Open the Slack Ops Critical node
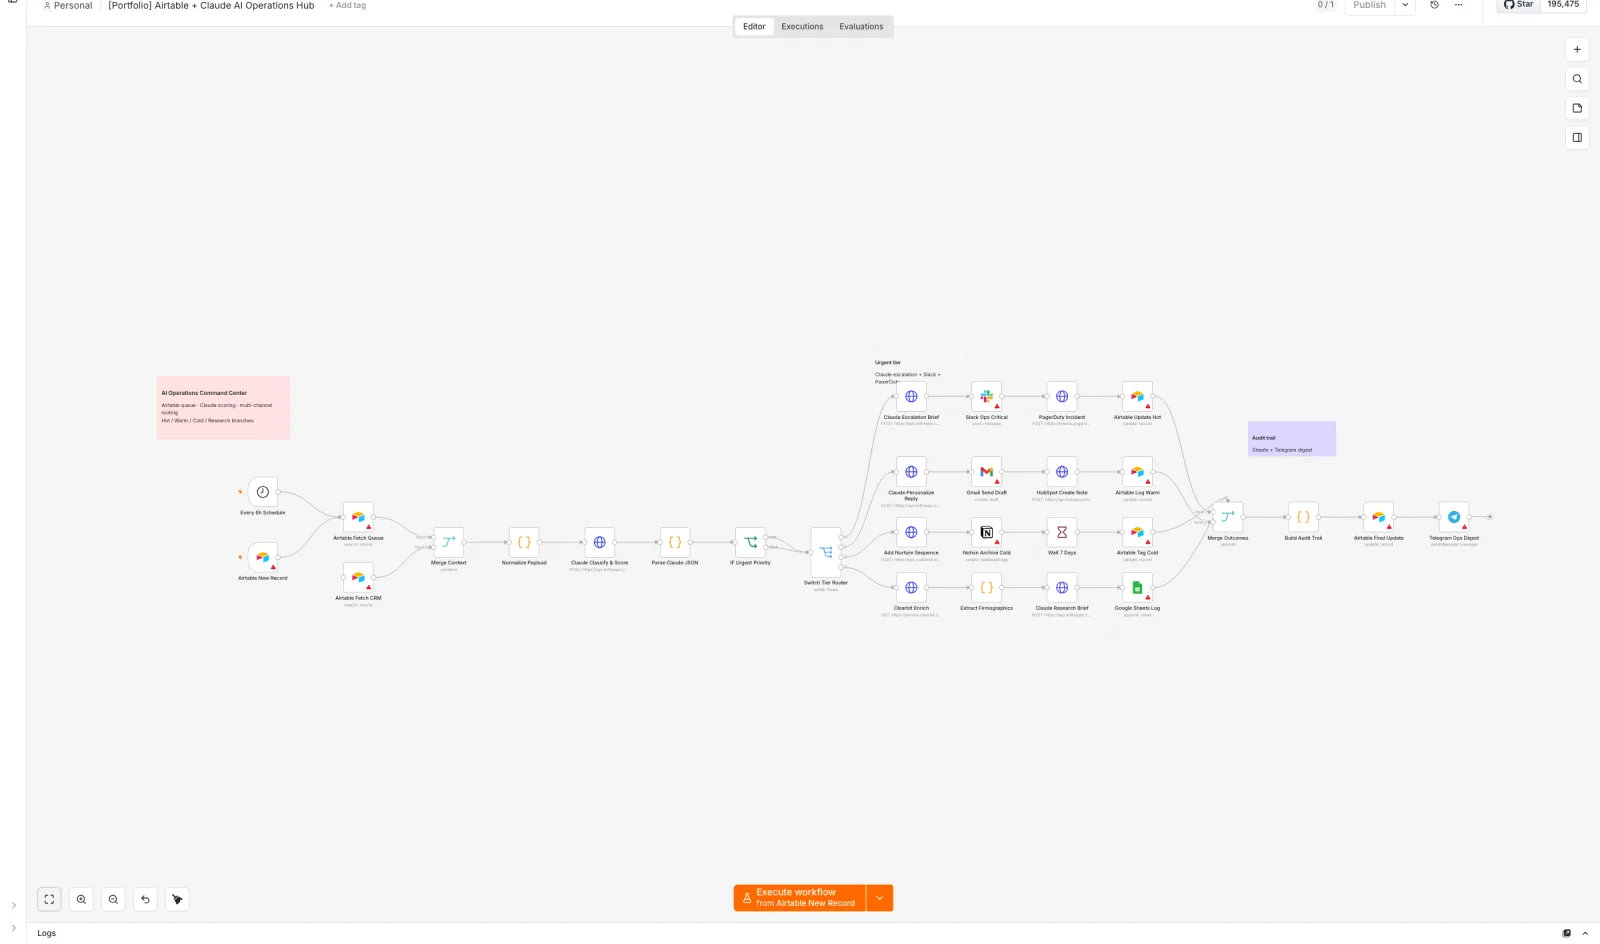This screenshot has width=1600, height=944. click(987, 396)
